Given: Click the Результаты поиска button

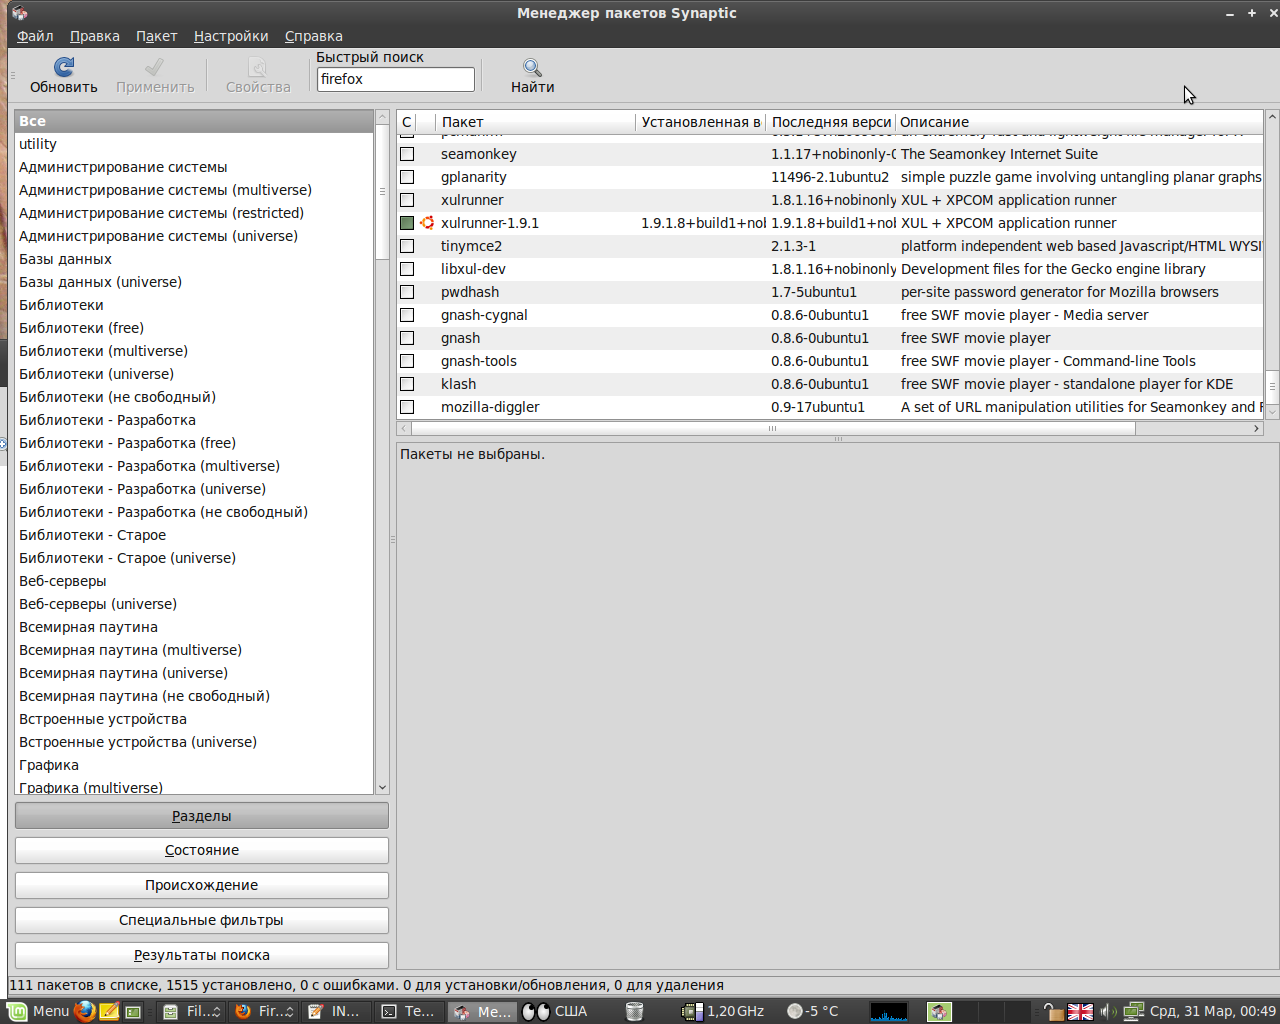Looking at the screenshot, I should coord(202,955).
